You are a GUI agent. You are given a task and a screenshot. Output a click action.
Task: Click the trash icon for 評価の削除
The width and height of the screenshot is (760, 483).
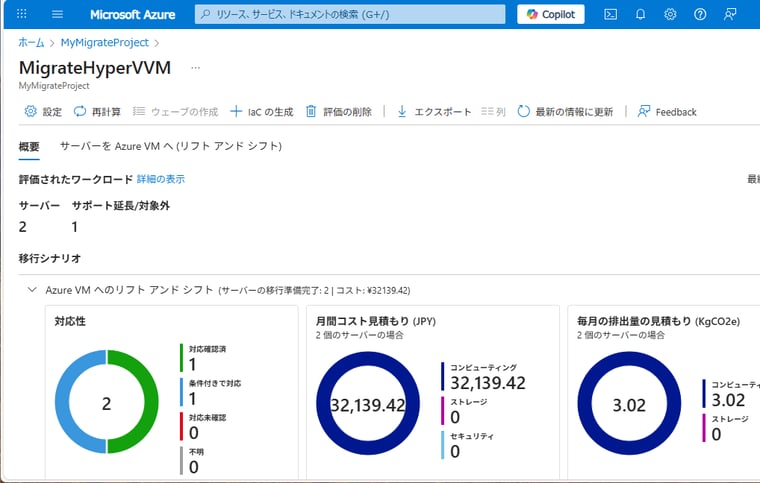311,111
